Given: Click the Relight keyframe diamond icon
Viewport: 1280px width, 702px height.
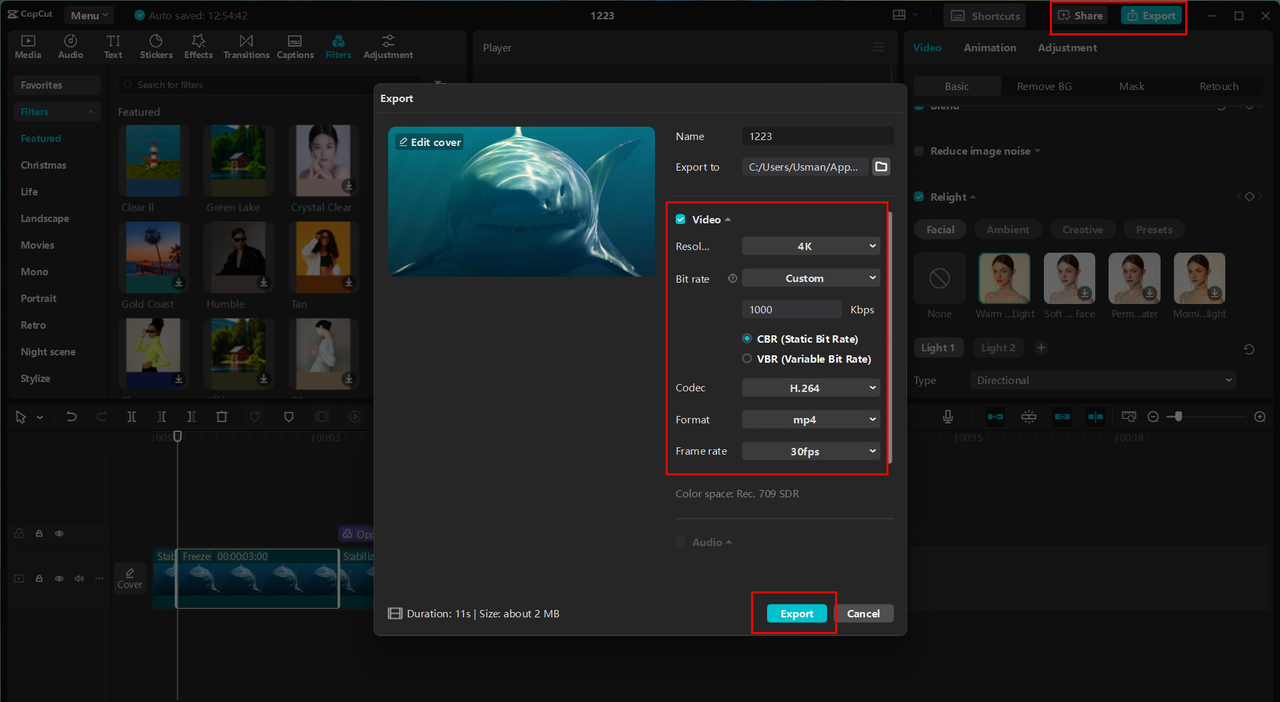Looking at the screenshot, I should tap(1249, 197).
